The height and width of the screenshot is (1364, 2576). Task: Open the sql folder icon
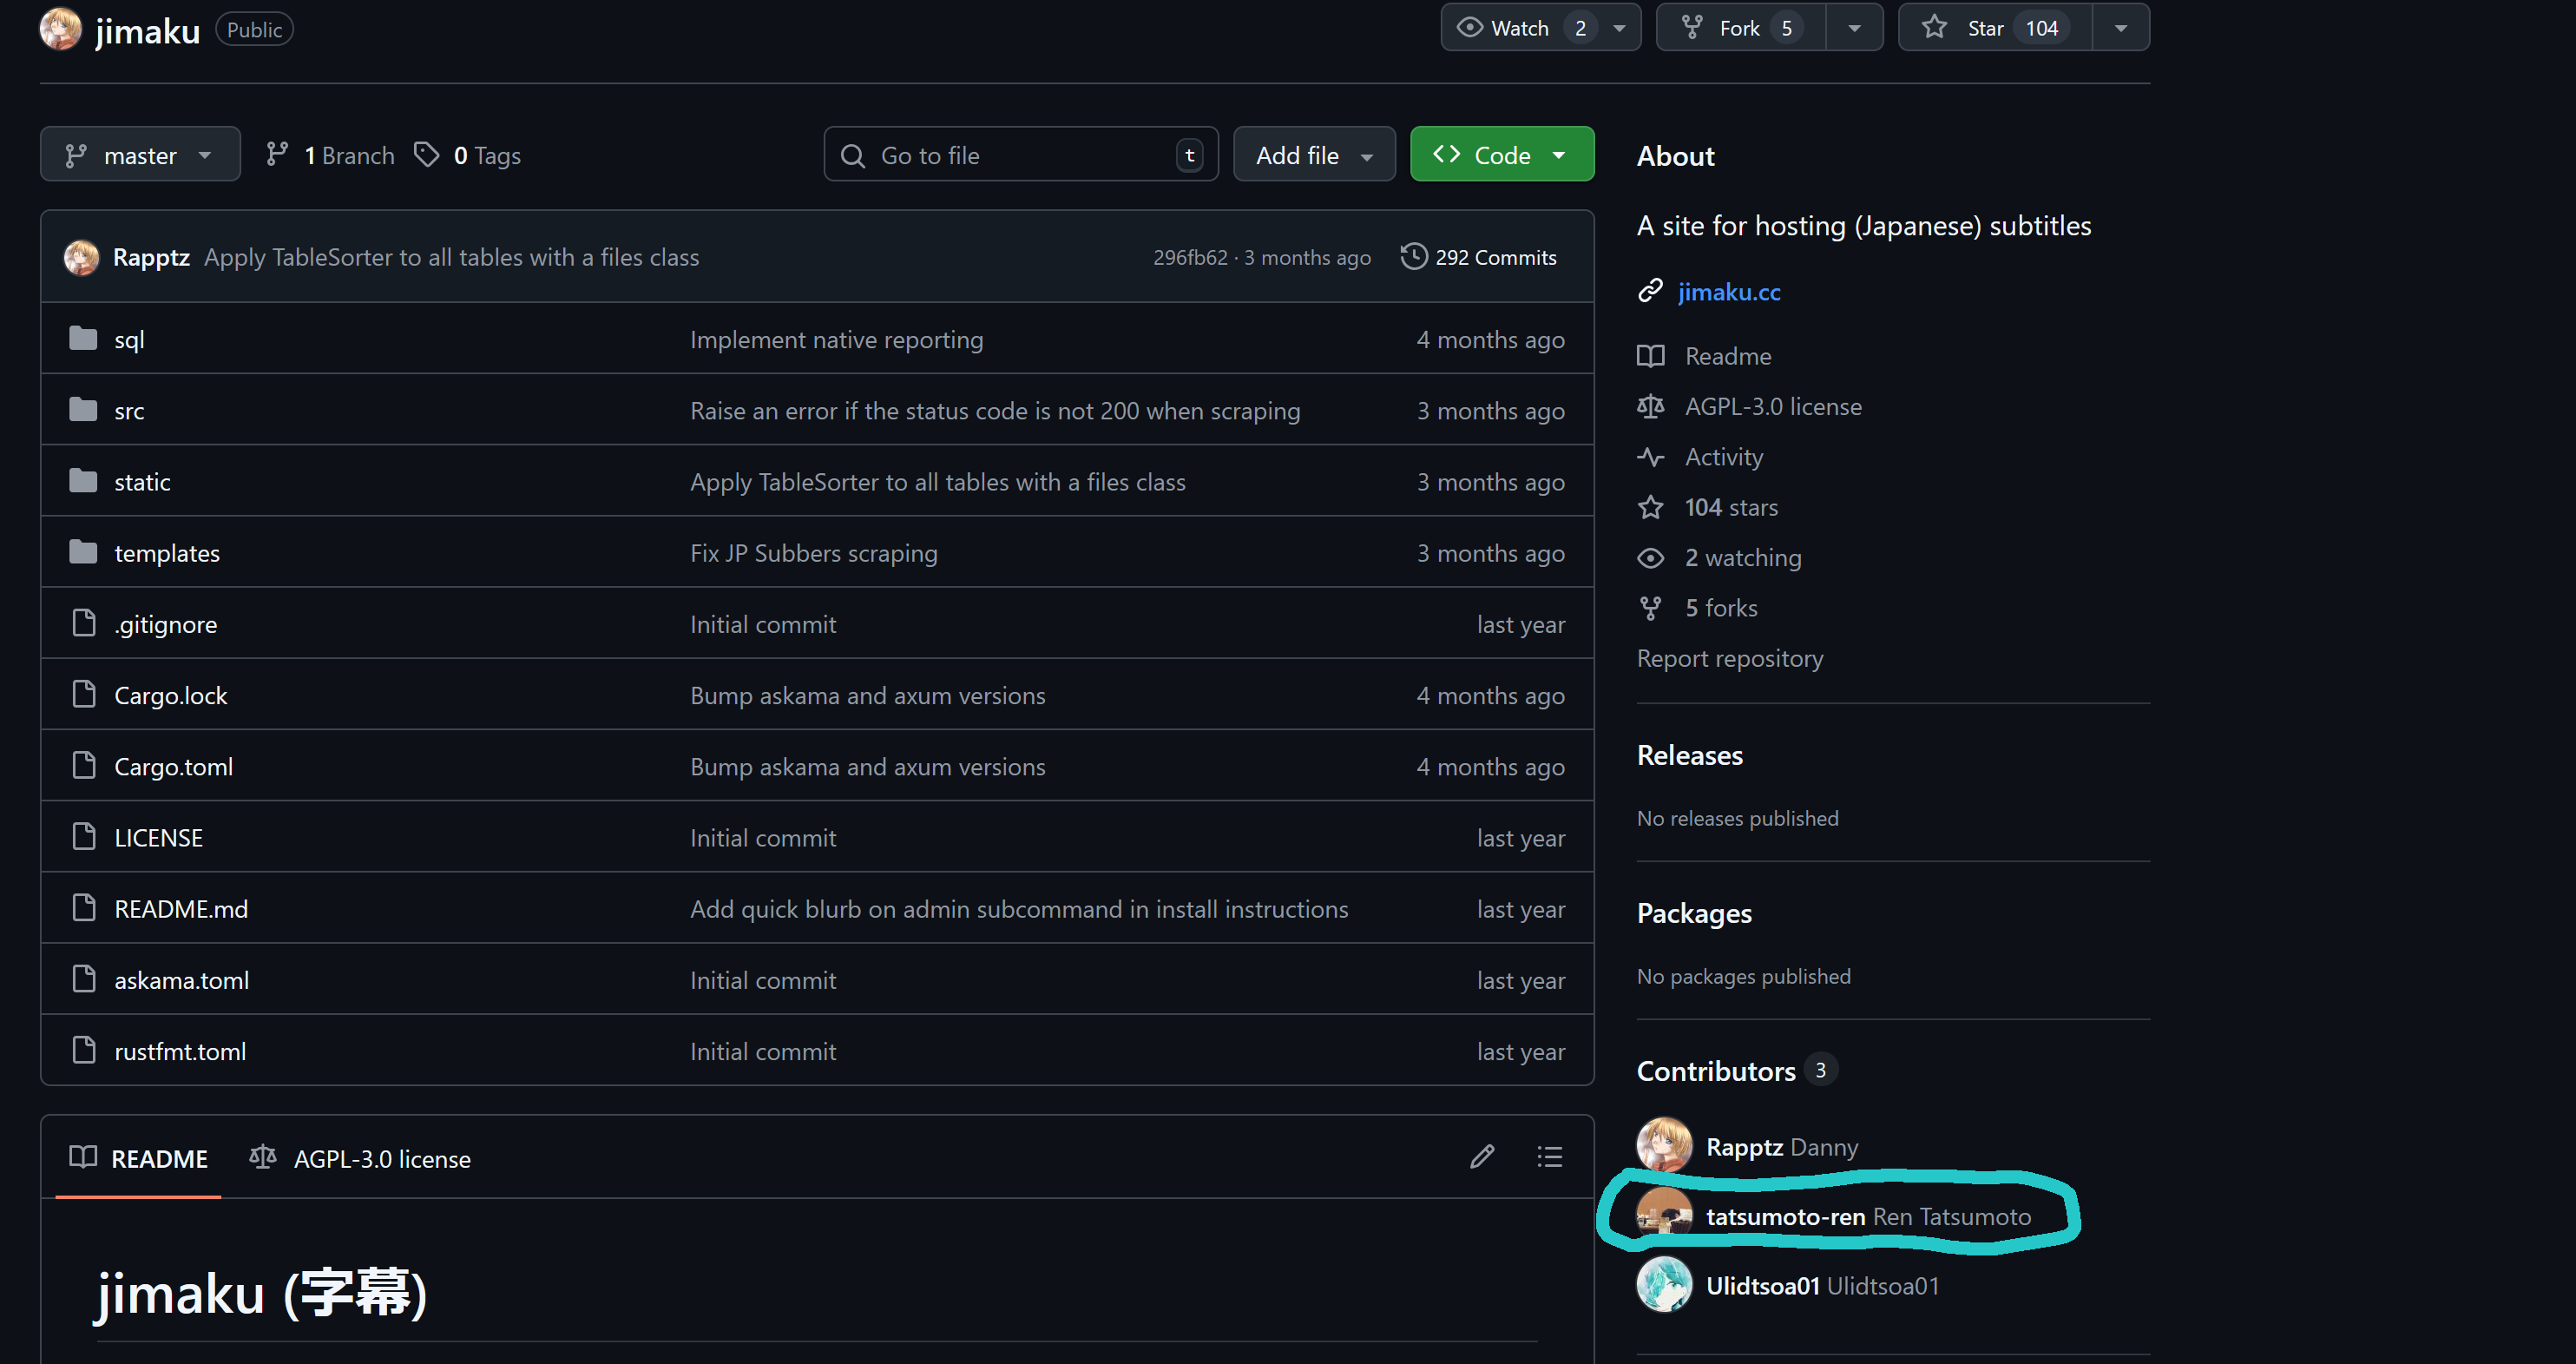point(83,339)
